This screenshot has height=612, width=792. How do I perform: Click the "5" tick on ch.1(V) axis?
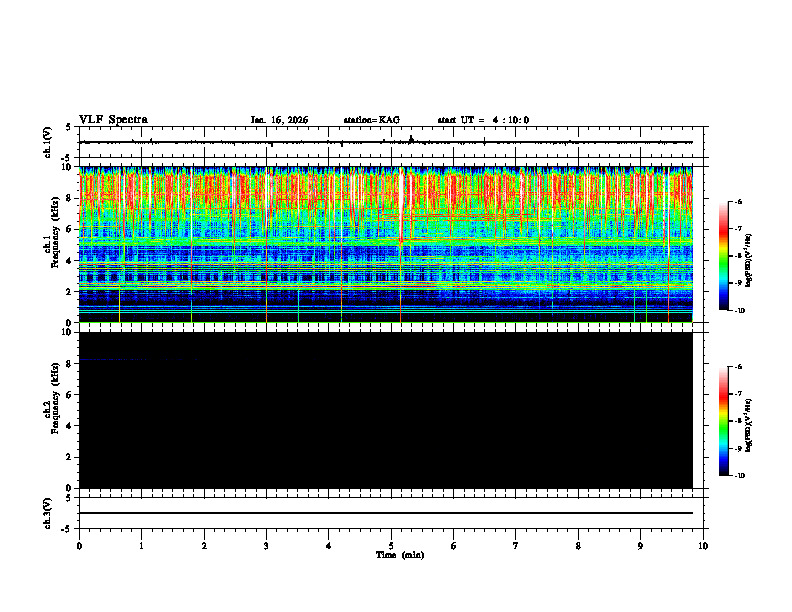click(69, 127)
